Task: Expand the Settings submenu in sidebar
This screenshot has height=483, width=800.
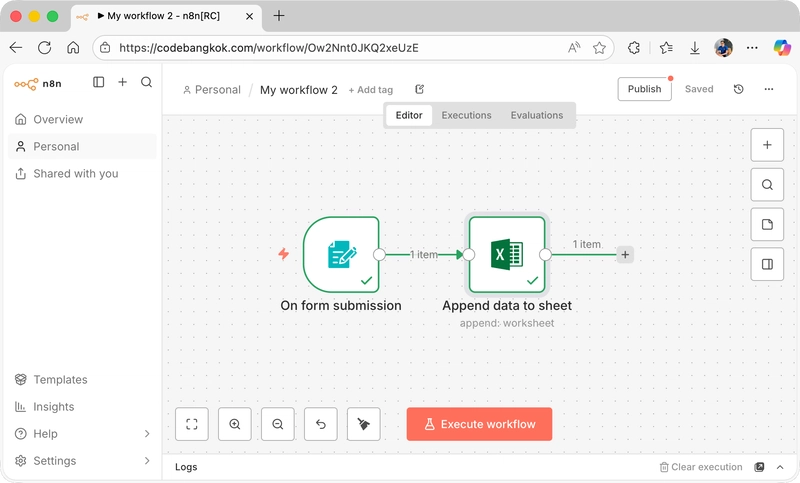Action: click(147, 461)
